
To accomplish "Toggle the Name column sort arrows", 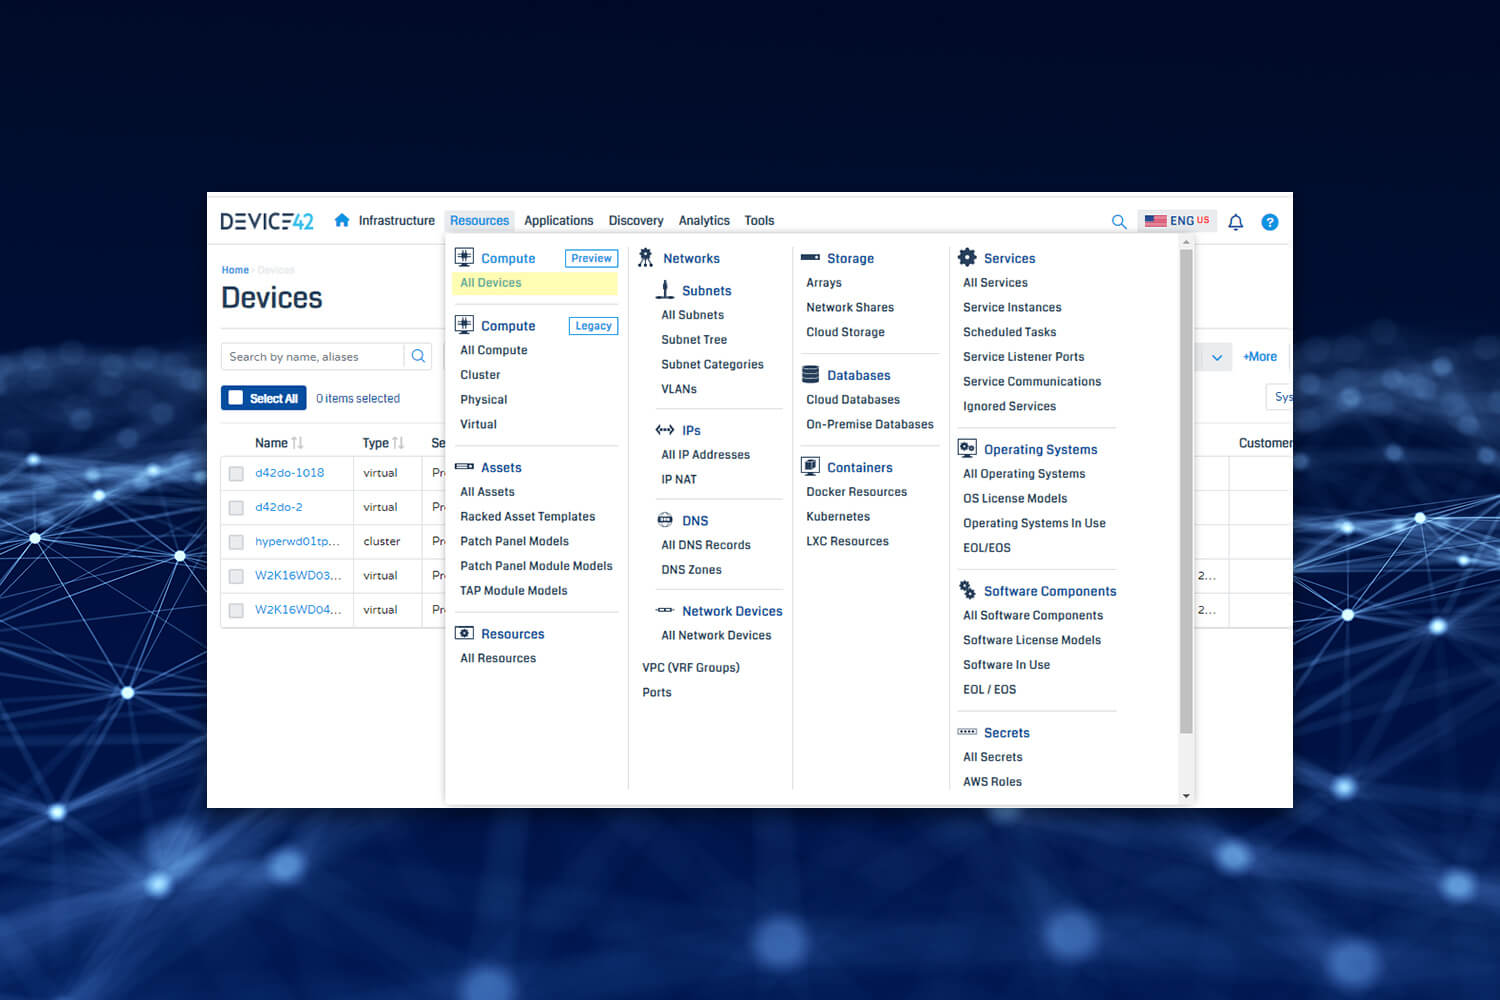I will pyautogui.click(x=297, y=441).
